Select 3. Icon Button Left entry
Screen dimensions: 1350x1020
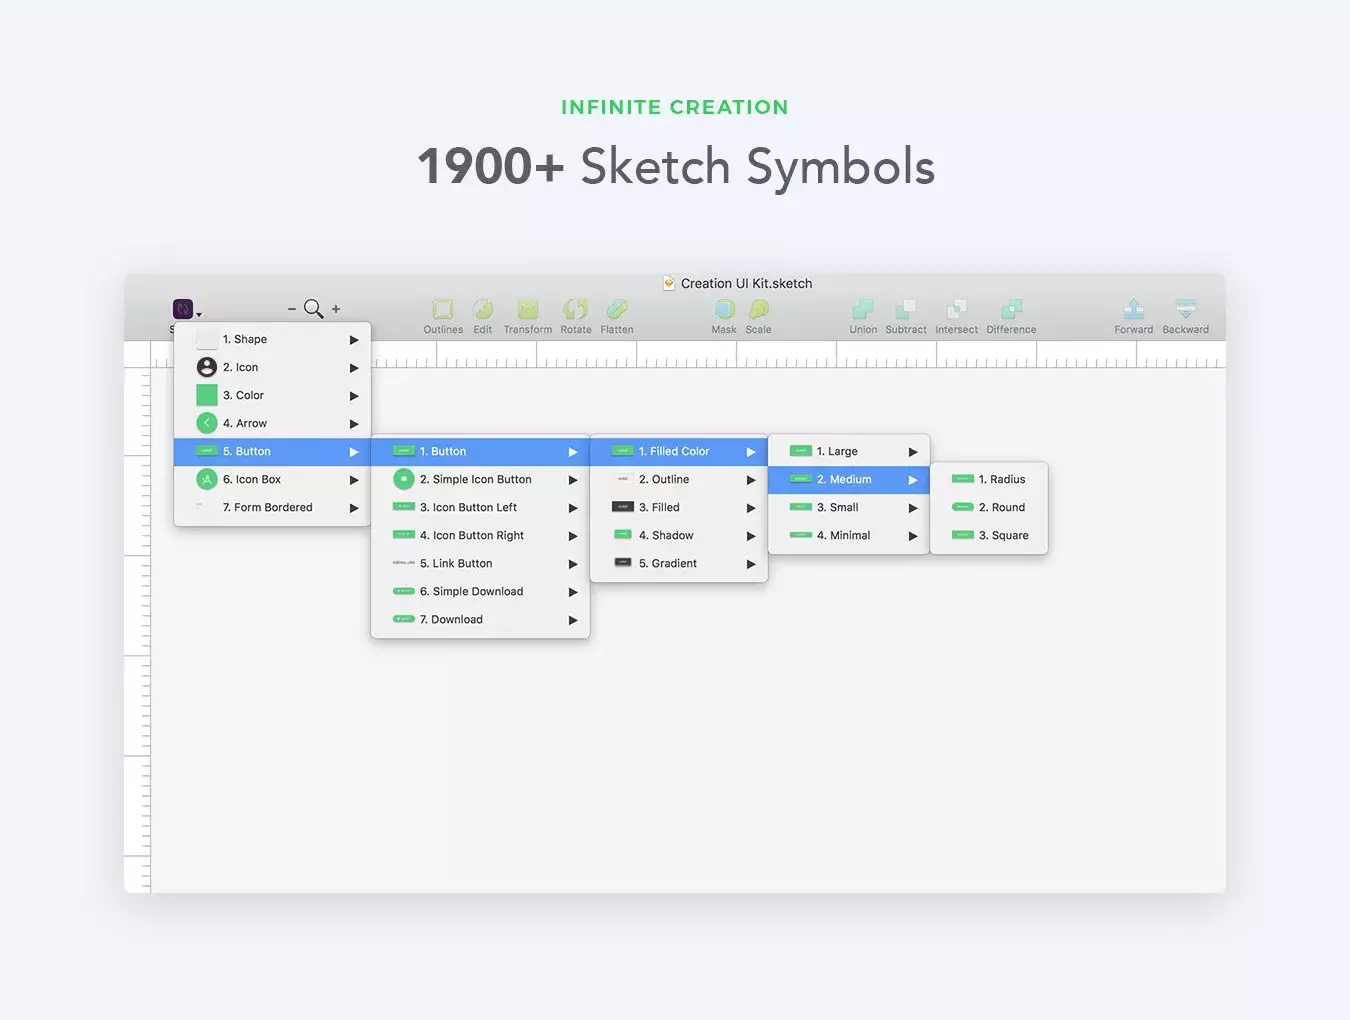(480, 507)
